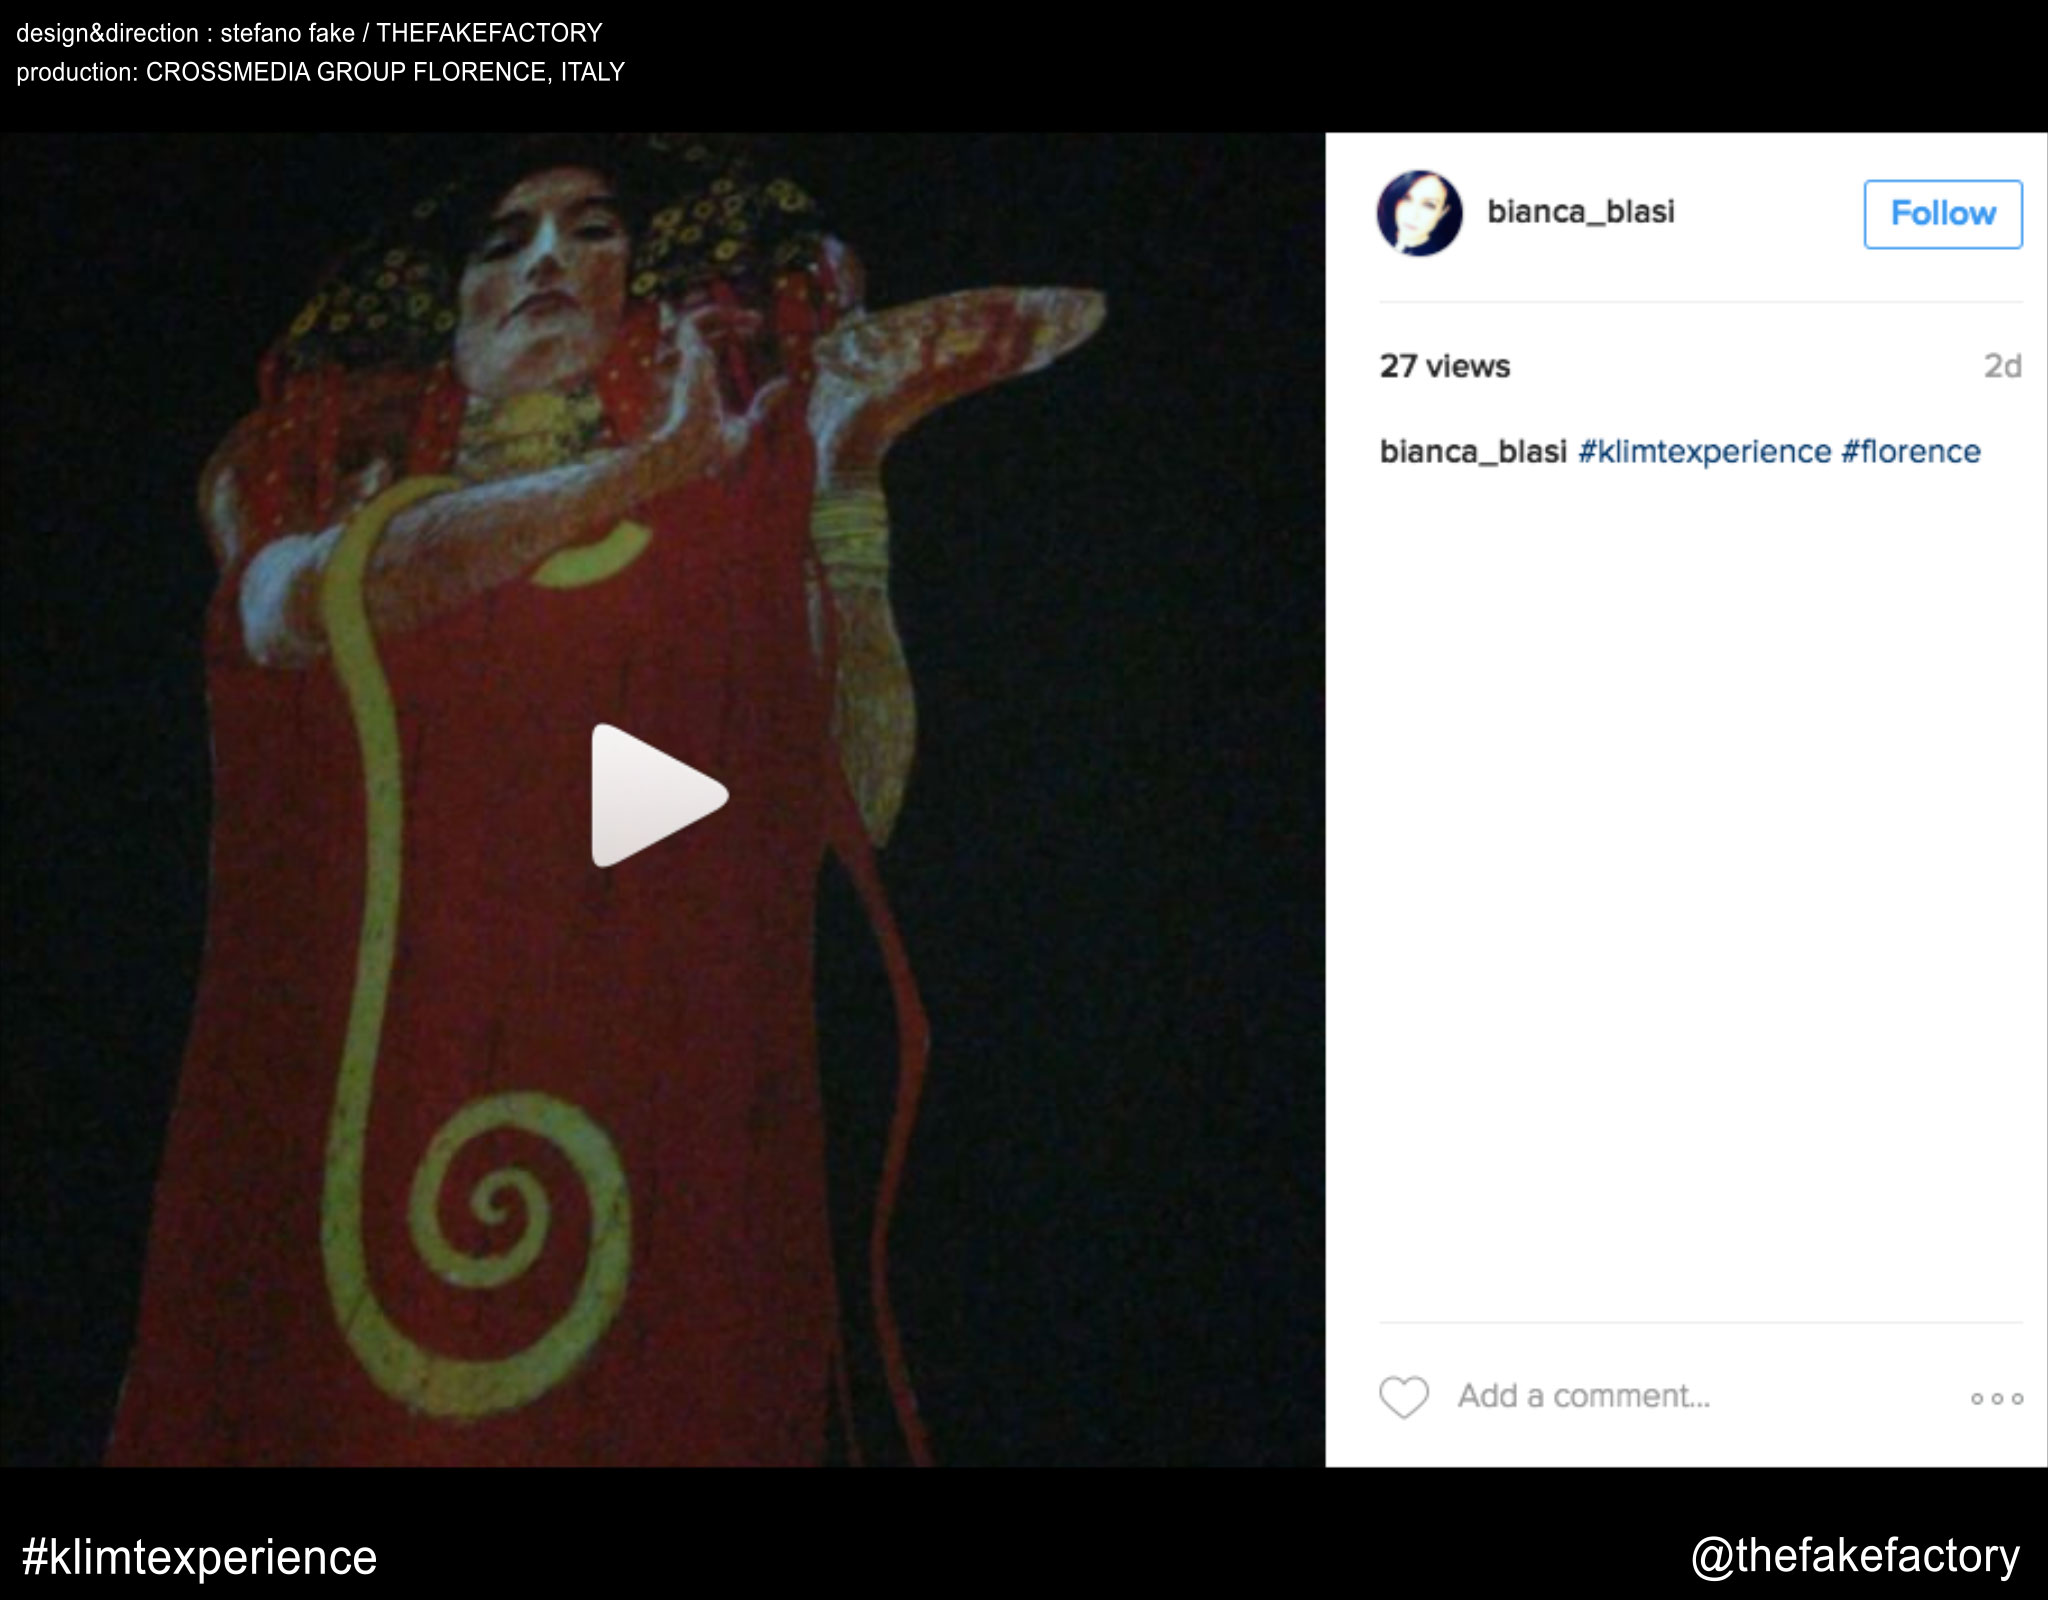Click the name stefano fake in the credits
Screen dimensions: 2048x1600
(287, 33)
